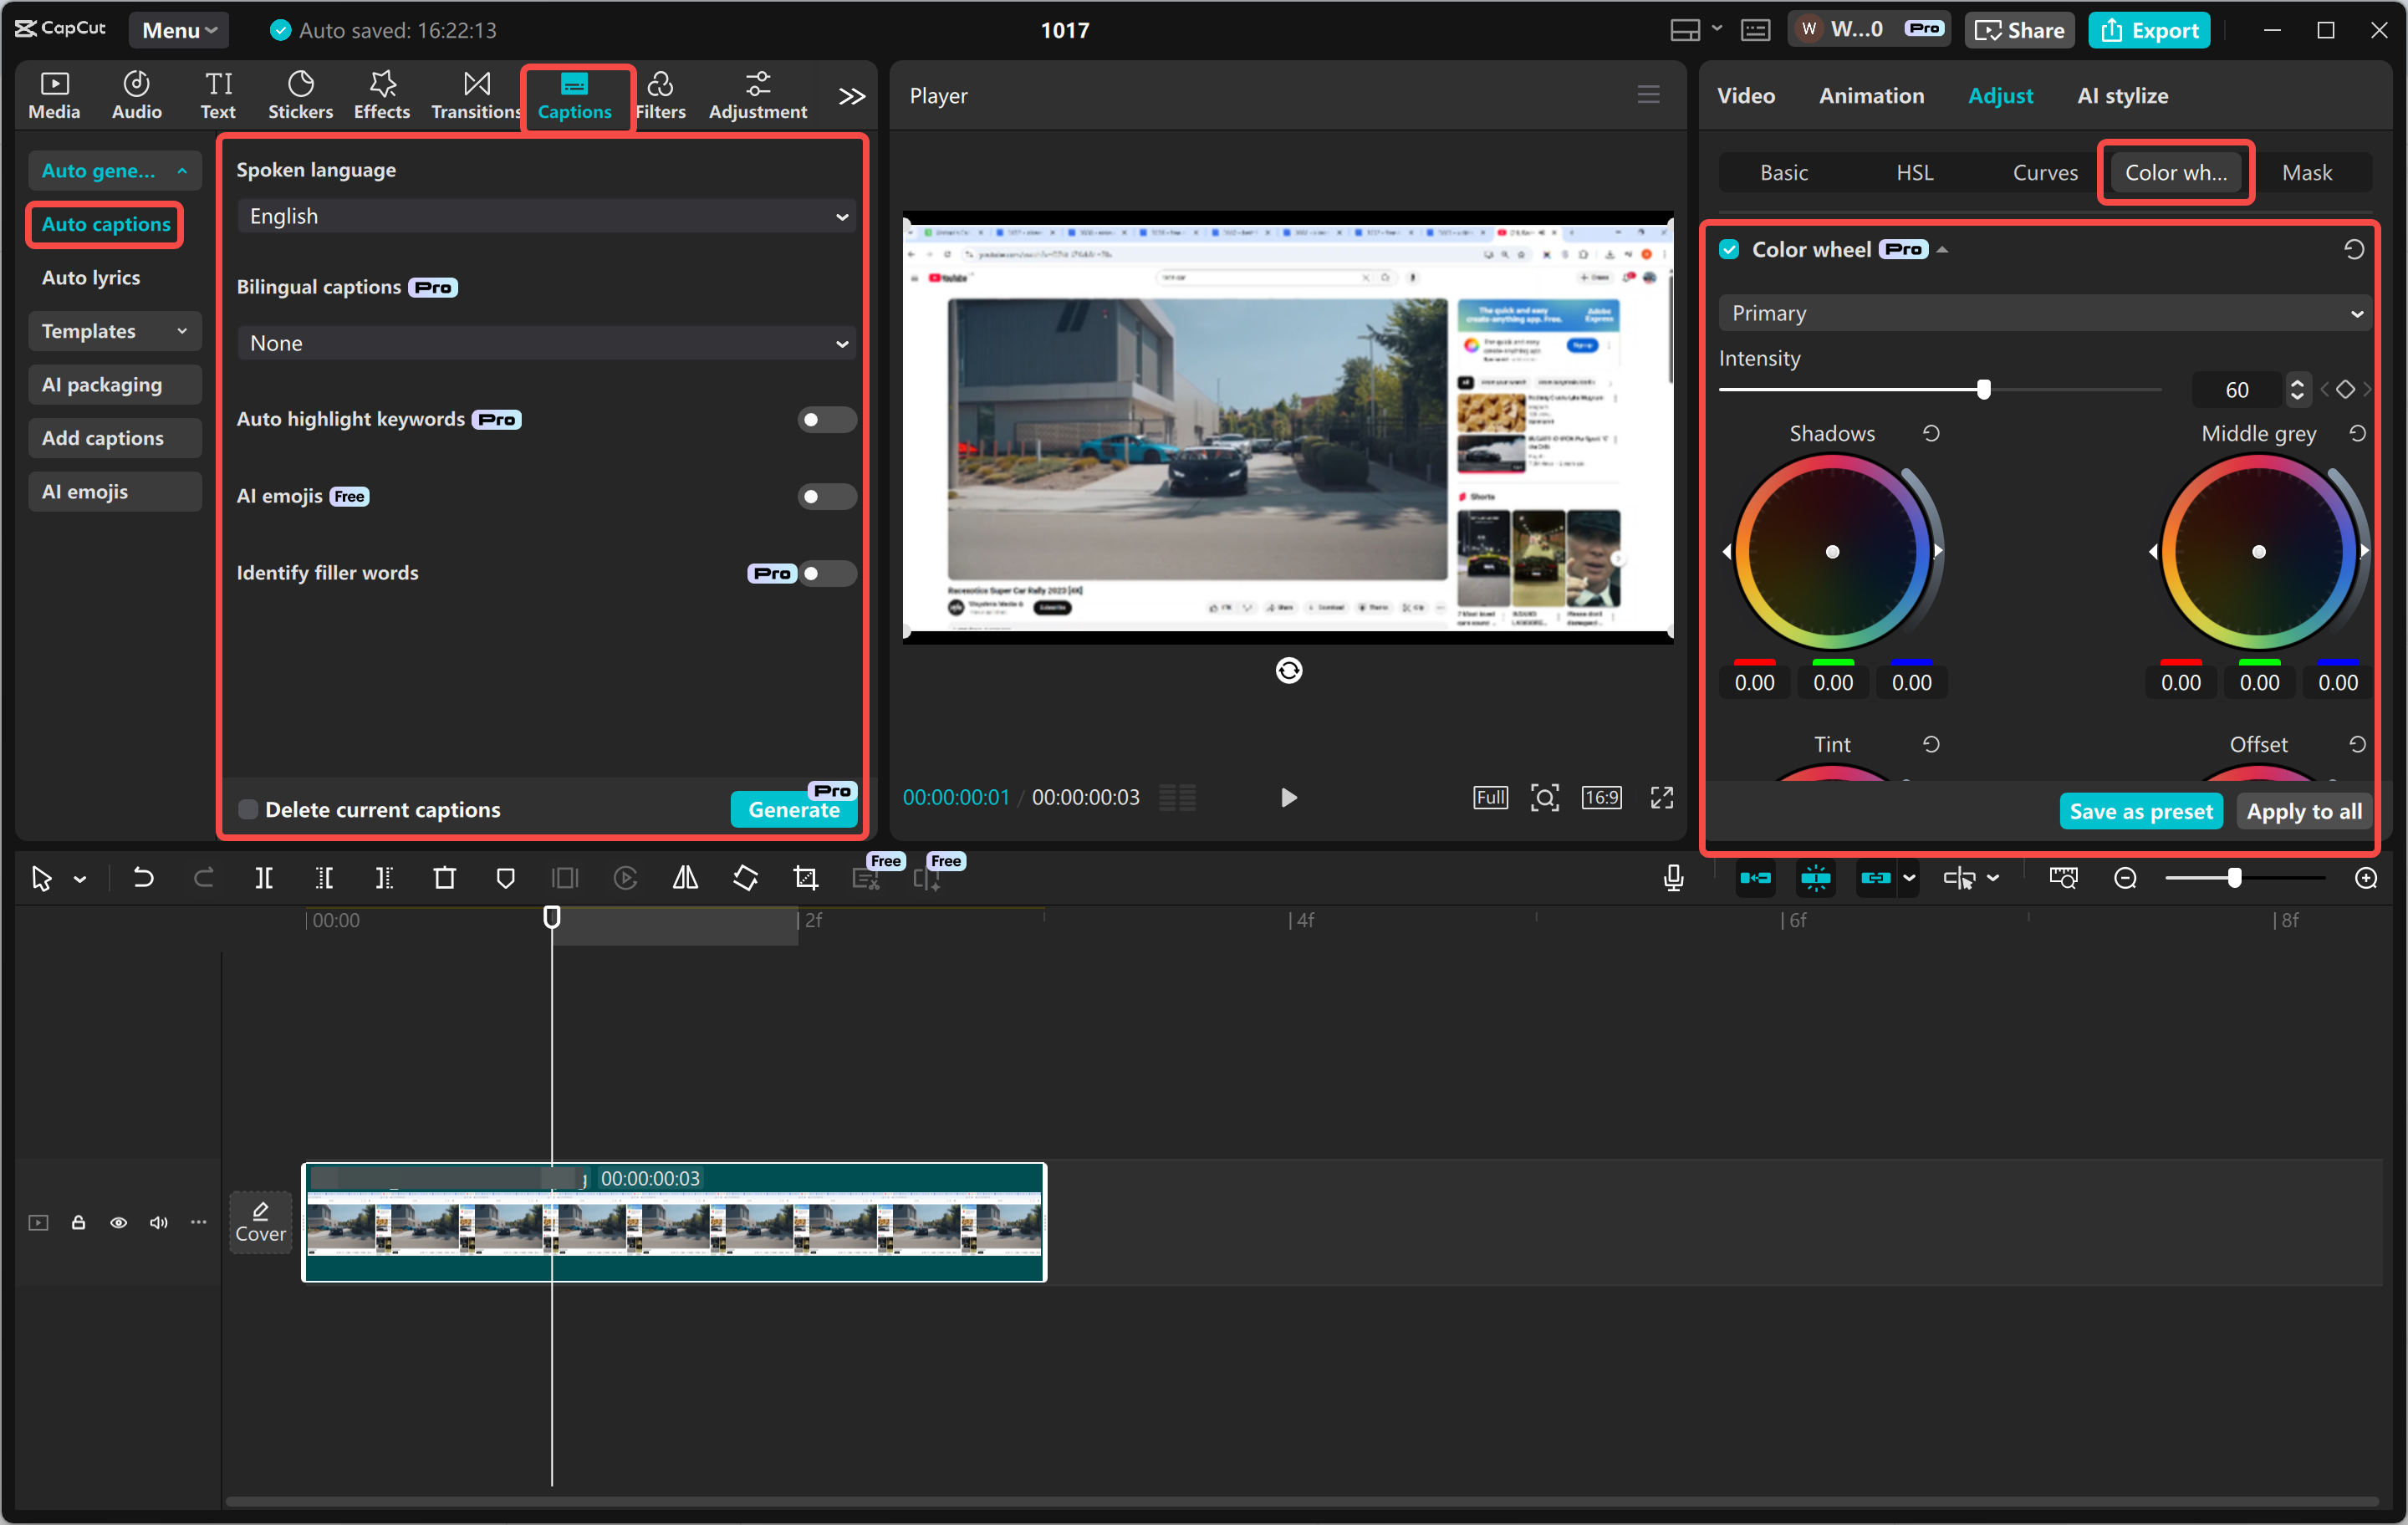Click the Record voiceover microphone icon

[1673, 878]
